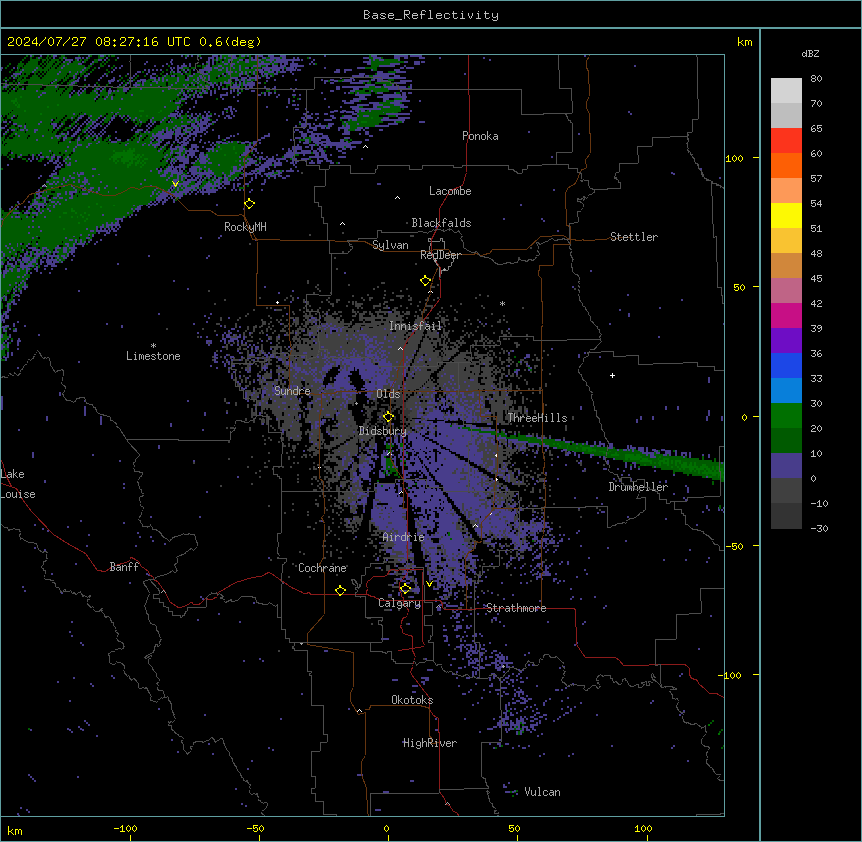
Task: Click the Limestone label
Action: (153, 356)
